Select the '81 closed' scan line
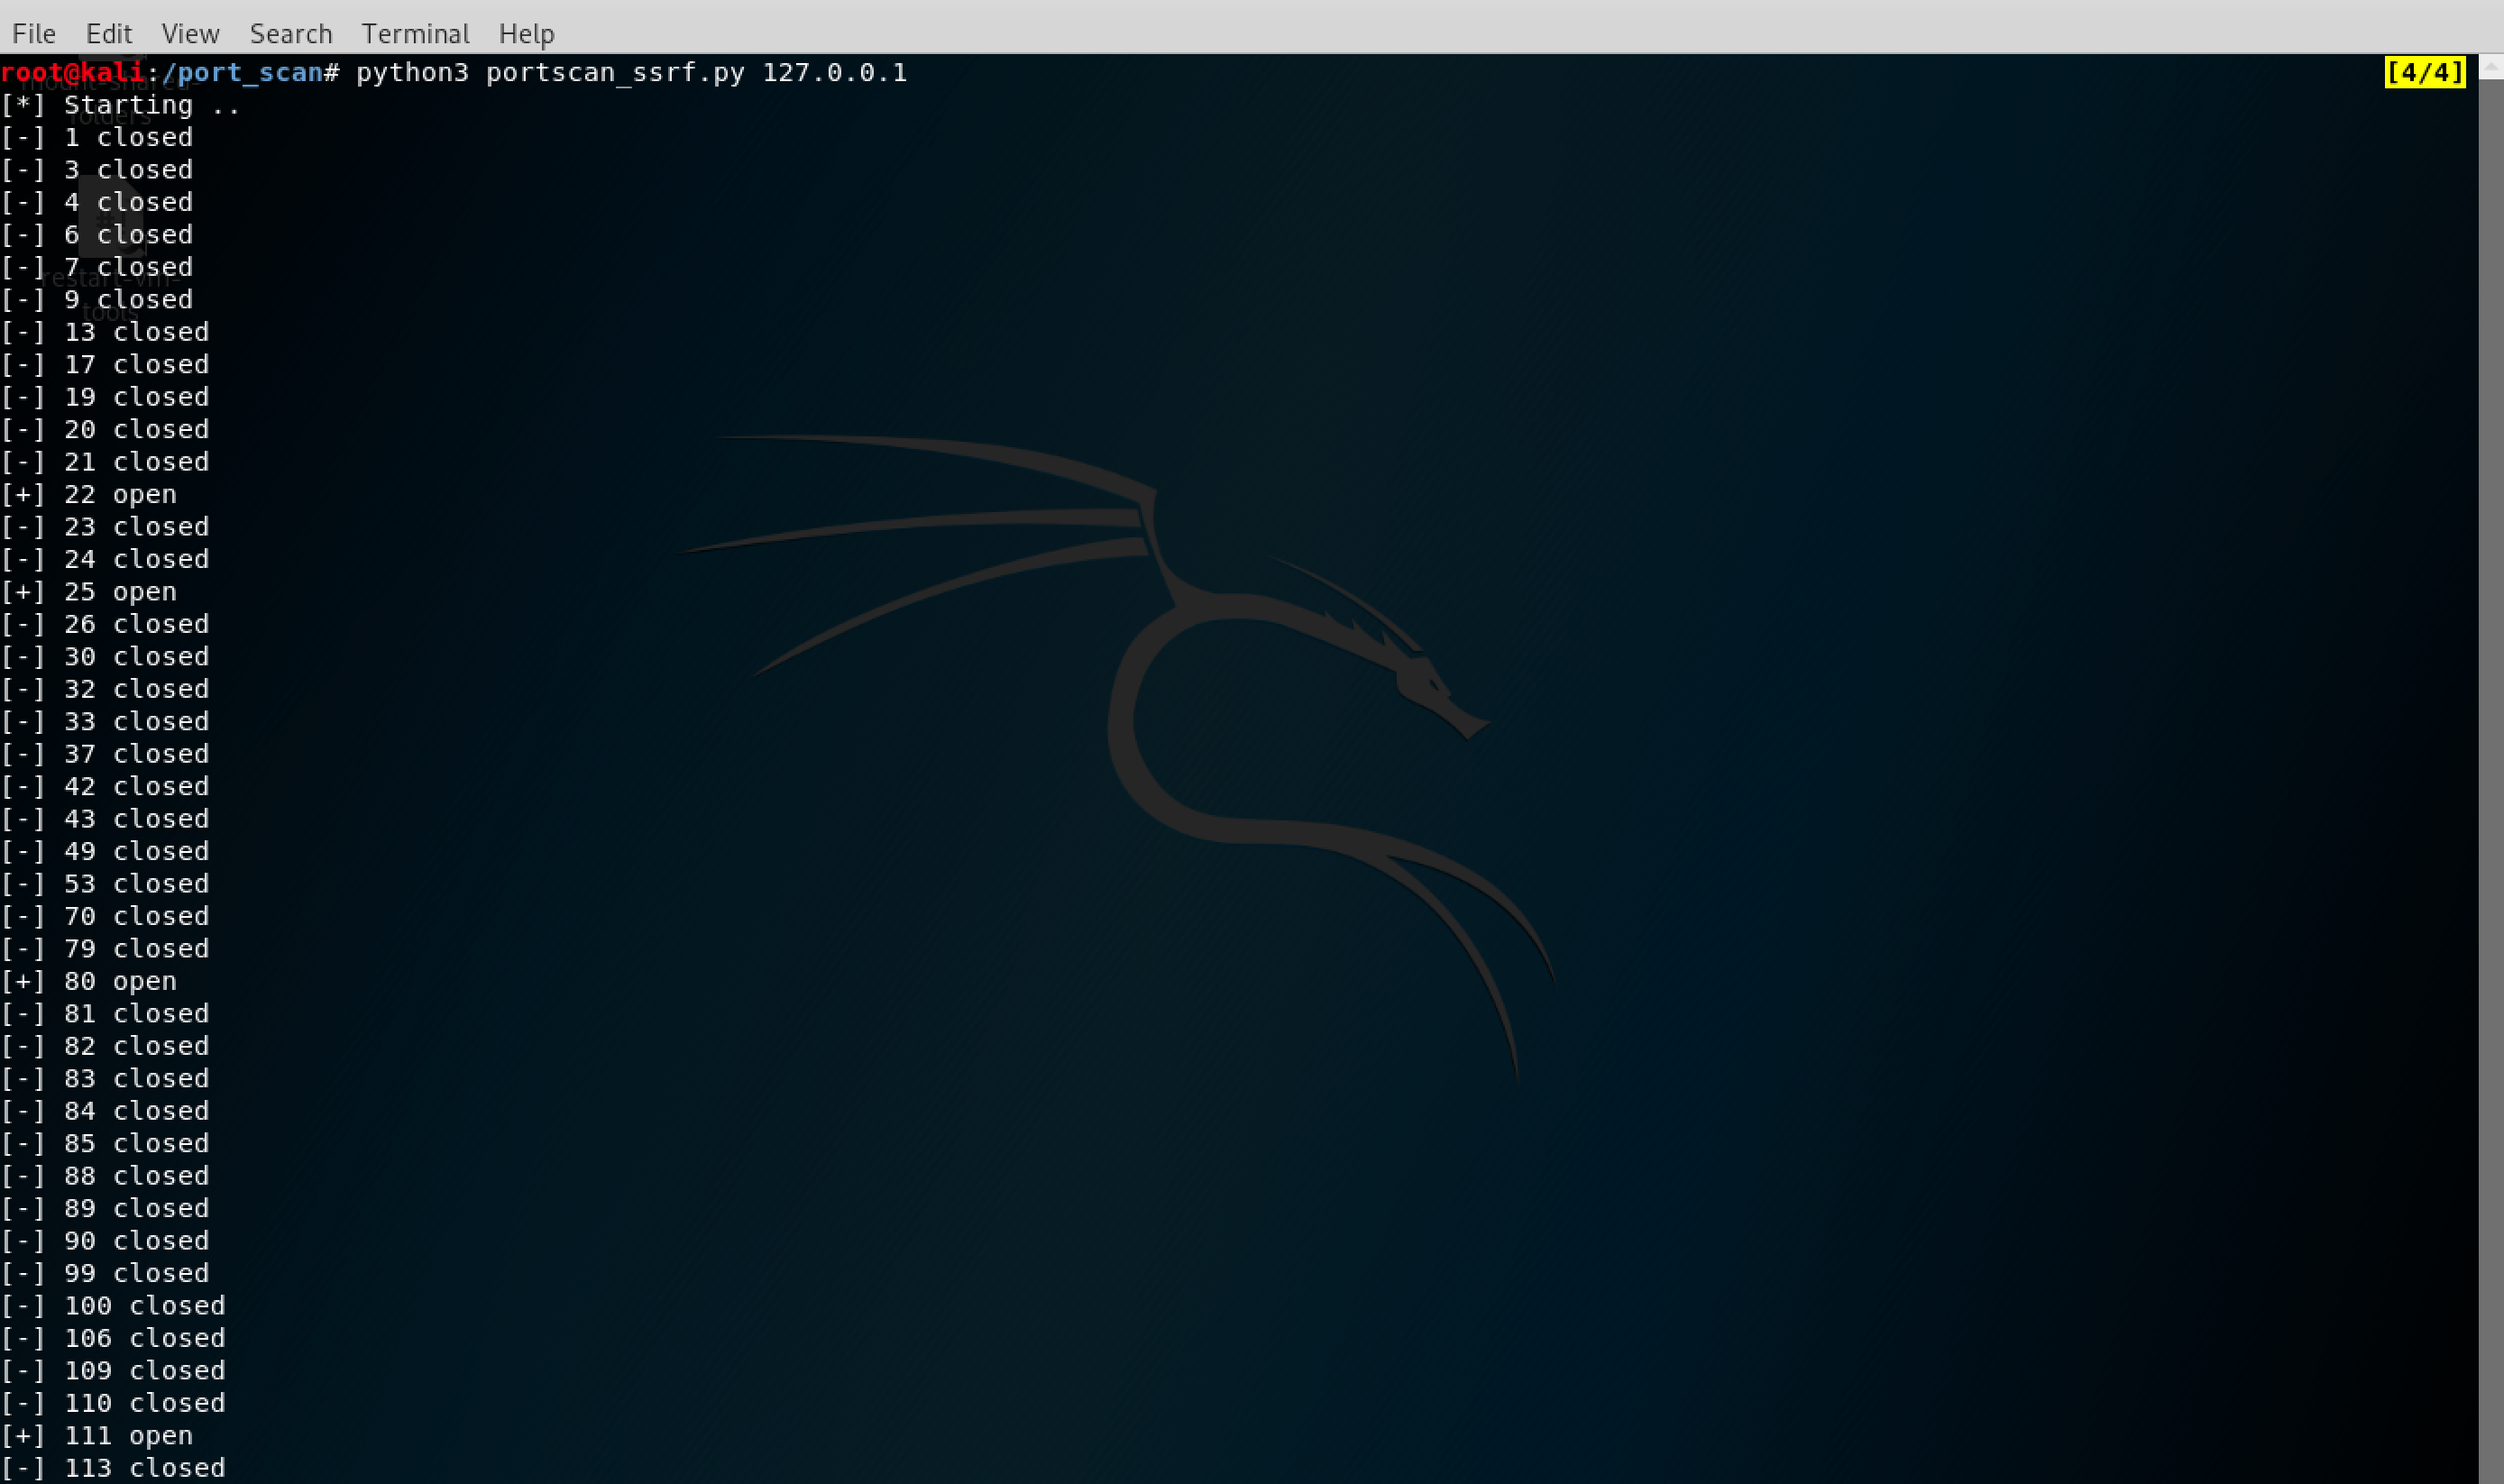Image resolution: width=2504 pixels, height=1484 pixels. click(x=105, y=1015)
